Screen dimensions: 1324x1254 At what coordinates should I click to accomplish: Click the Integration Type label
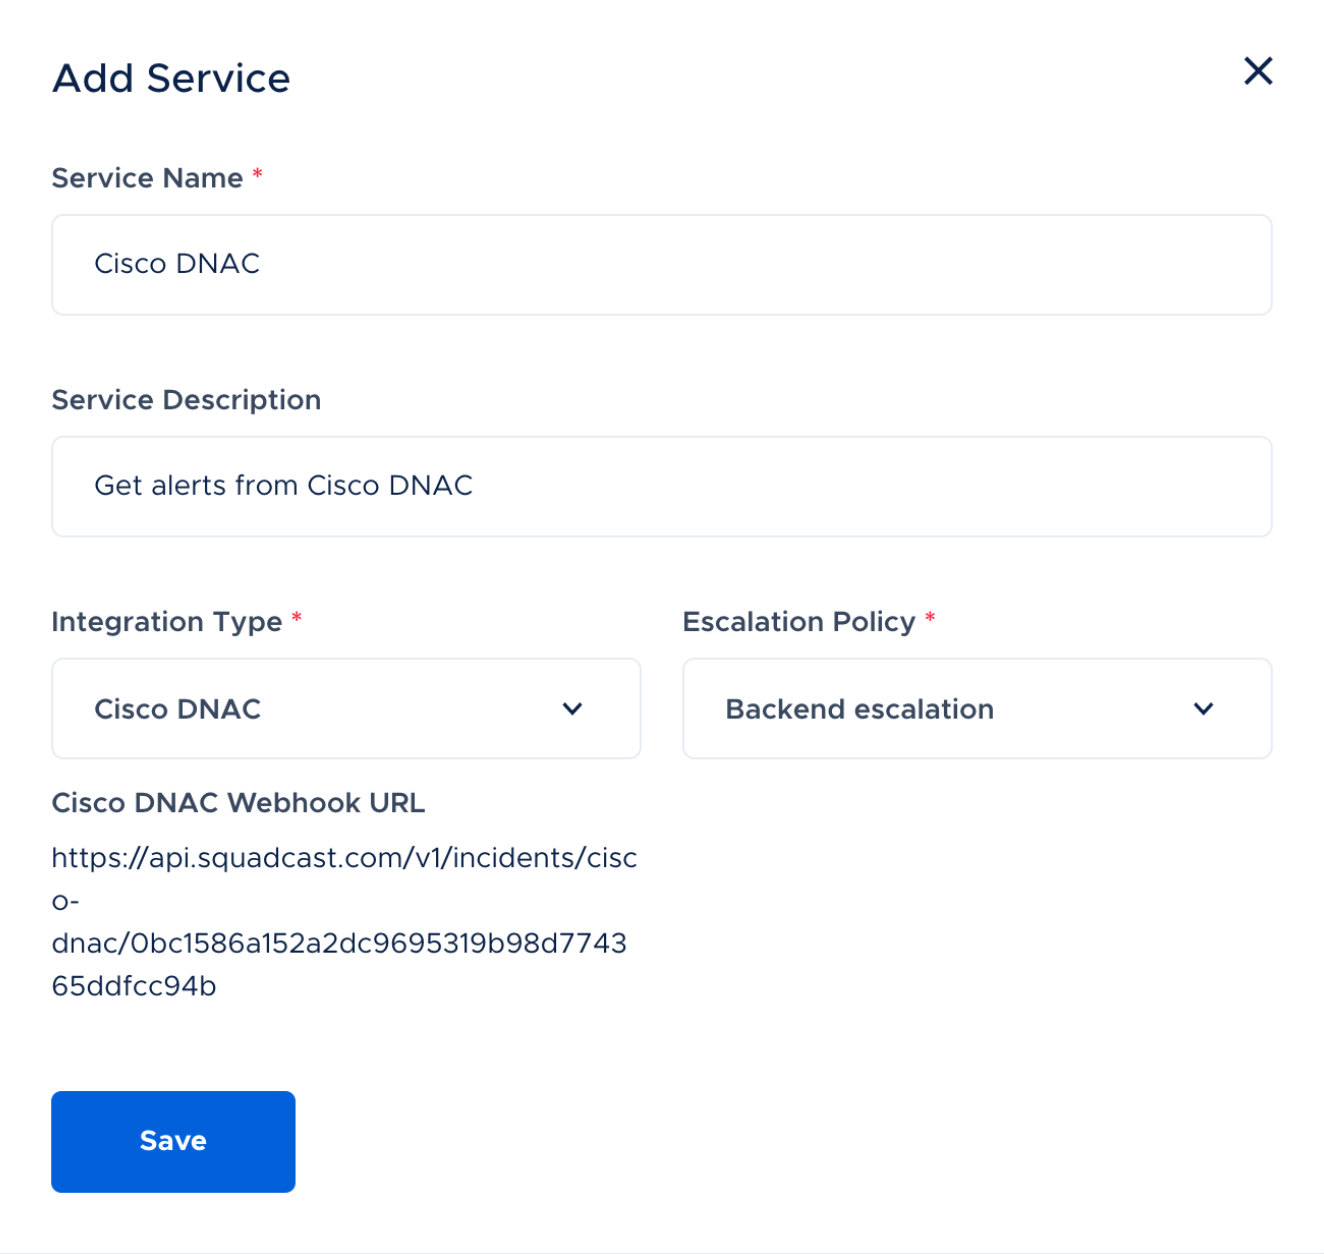point(167,622)
